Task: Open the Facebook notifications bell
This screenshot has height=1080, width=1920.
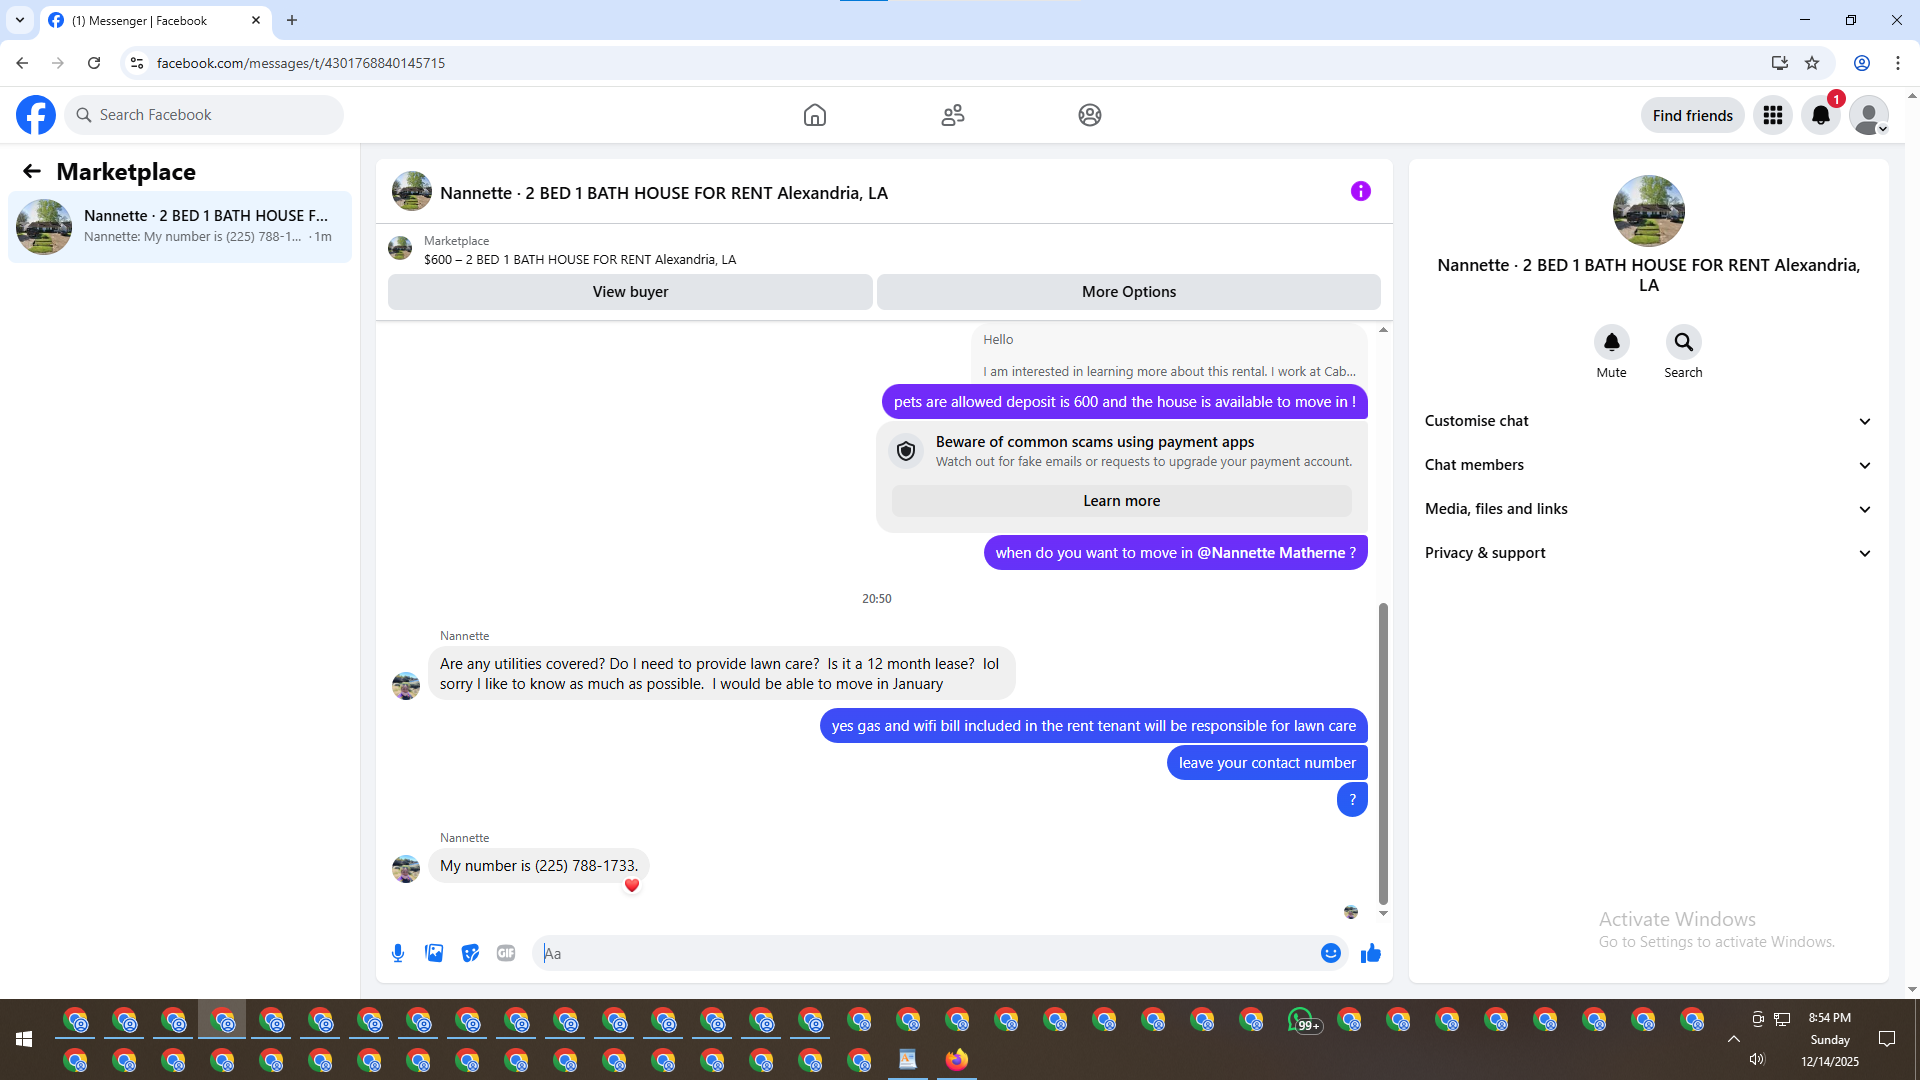Action: [x=1821, y=115]
